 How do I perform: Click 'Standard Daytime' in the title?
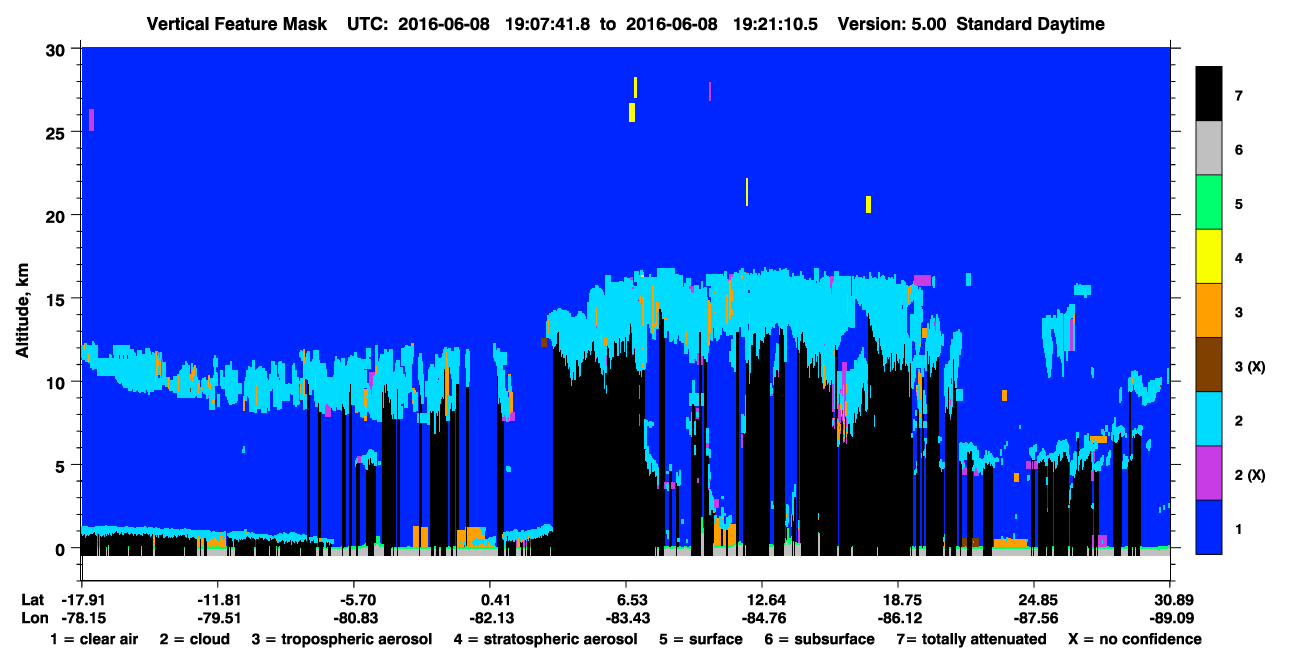click(x=1031, y=24)
